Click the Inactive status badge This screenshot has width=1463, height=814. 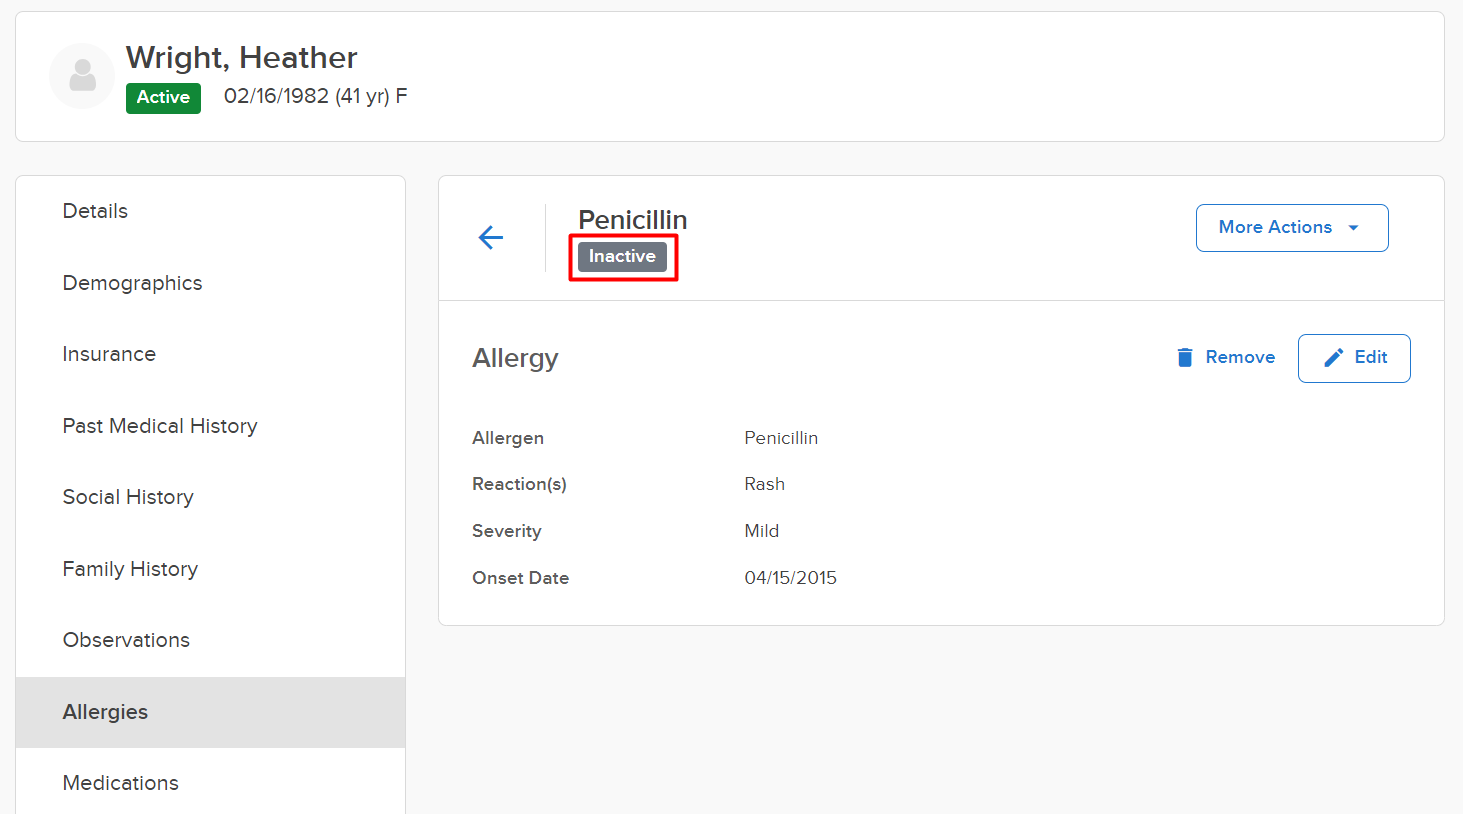(x=622, y=257)
